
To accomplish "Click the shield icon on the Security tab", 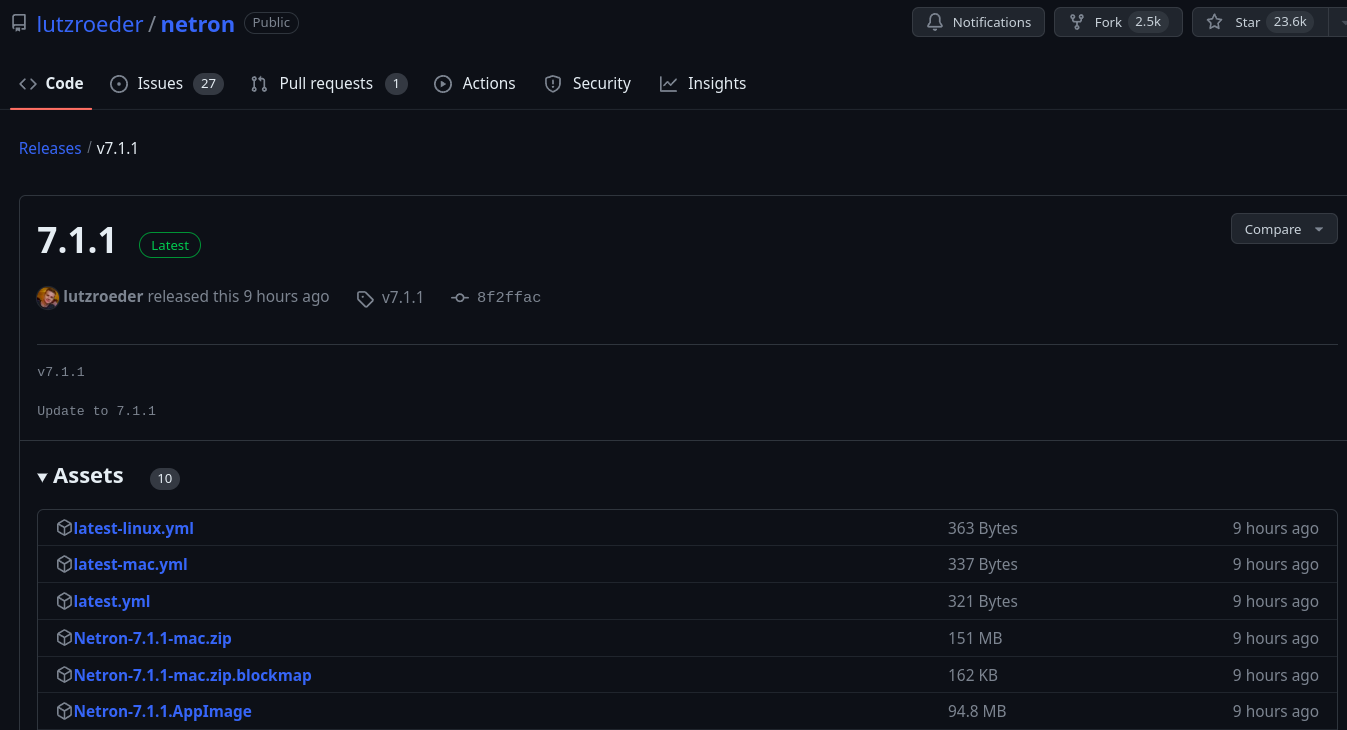I will [553, 83].
